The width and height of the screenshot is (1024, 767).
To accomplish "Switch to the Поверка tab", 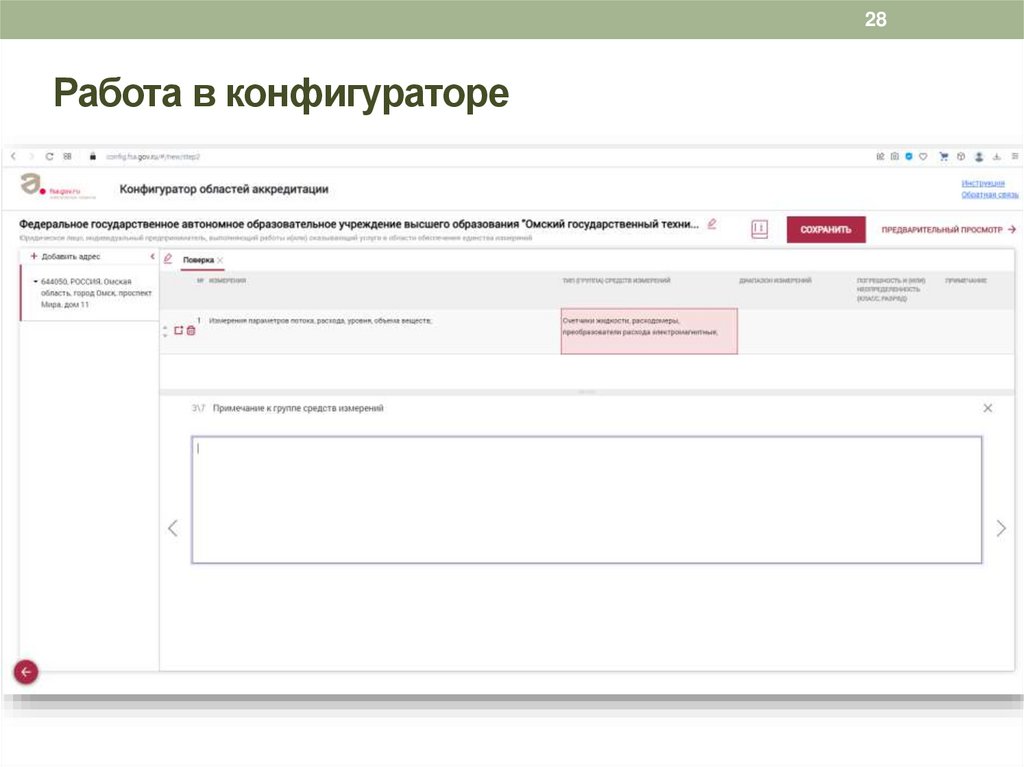I will point(197,261).
